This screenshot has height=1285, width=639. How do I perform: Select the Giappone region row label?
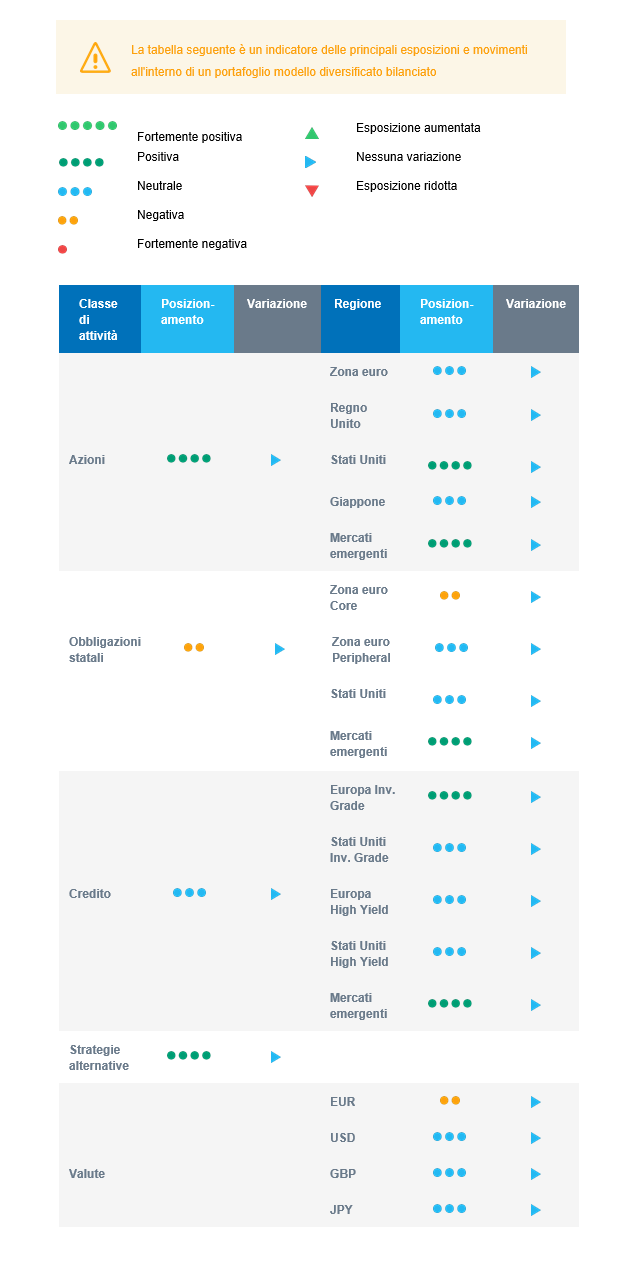(x=358, y=502)
